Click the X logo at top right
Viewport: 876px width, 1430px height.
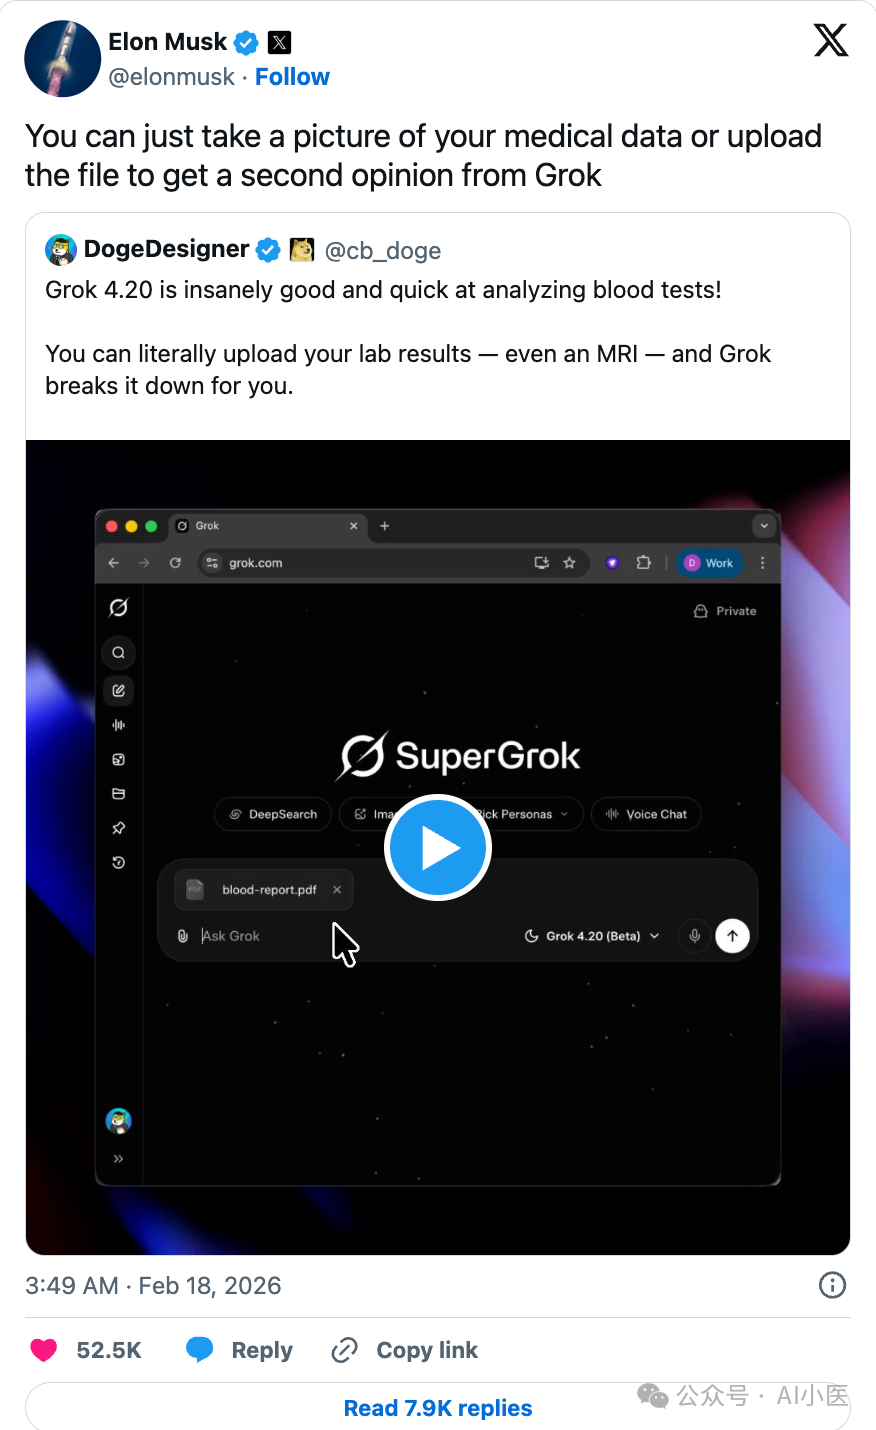(x=831, y=40)
